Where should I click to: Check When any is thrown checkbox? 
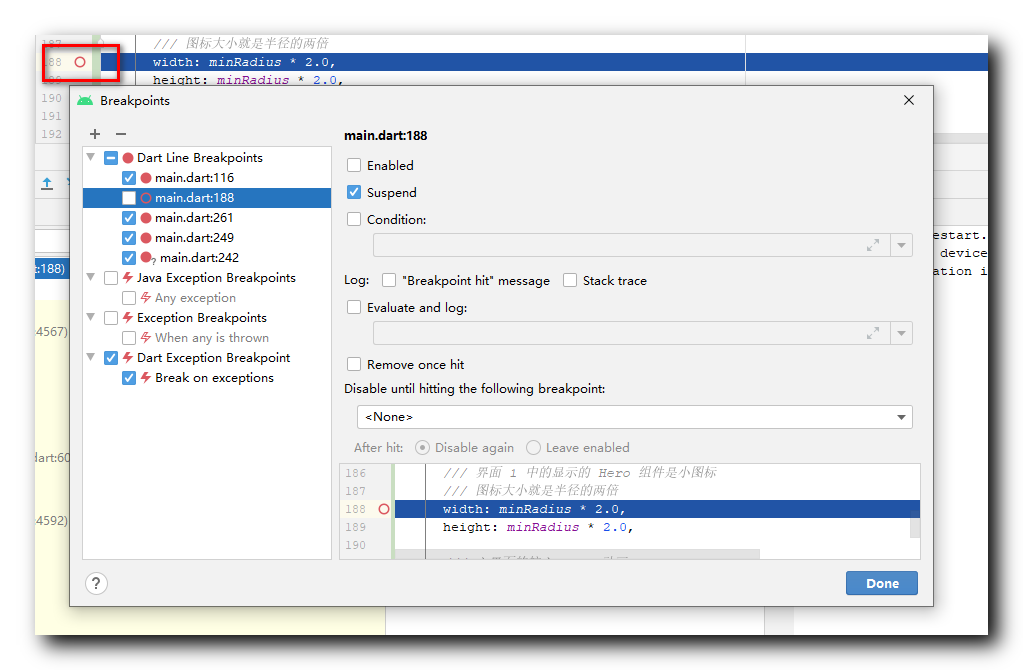click(129, 338)
